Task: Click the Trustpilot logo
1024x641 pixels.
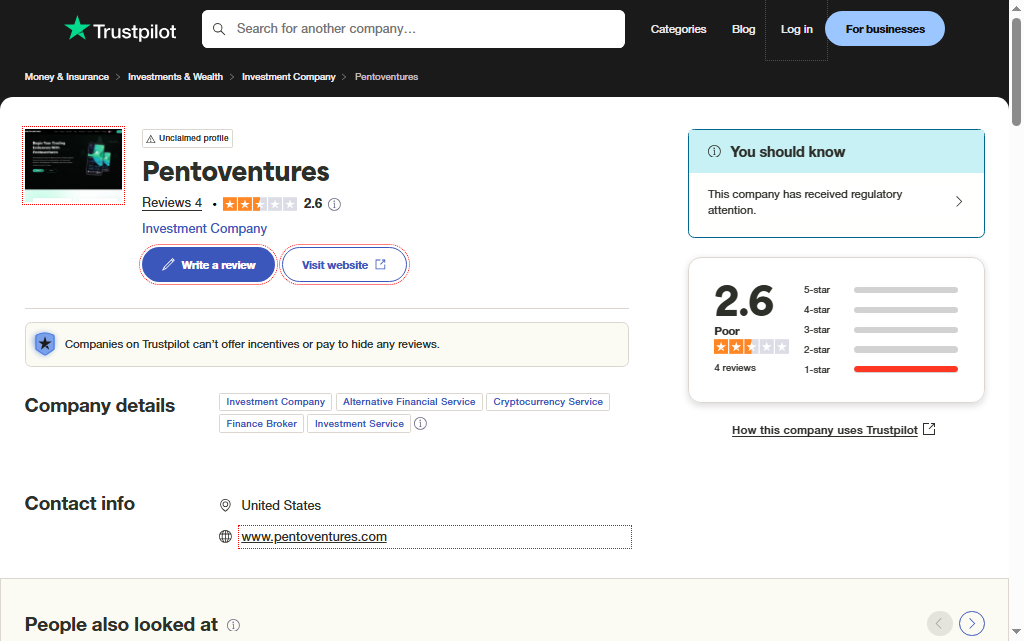Action: click(120, 29)
